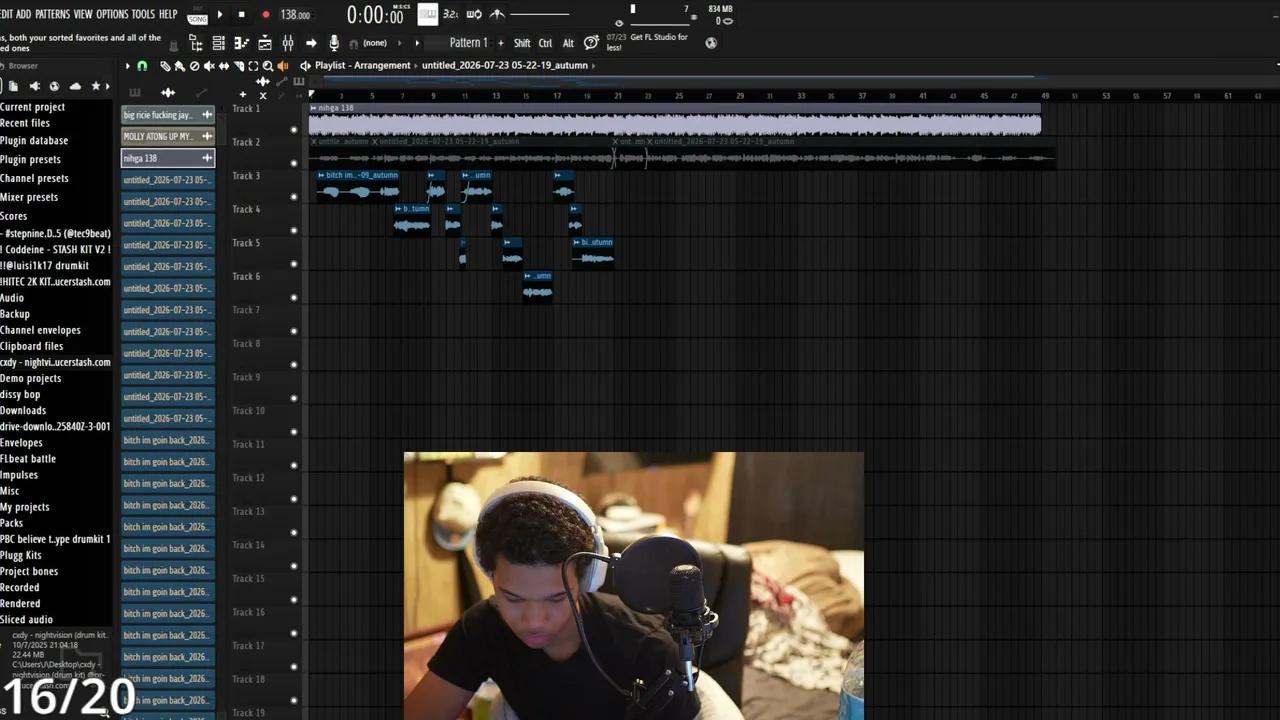The height and width of the screenshot is (720, 1280).
Task: Select the nihga 138 clip on Track 1
Action: coord(675,120)
